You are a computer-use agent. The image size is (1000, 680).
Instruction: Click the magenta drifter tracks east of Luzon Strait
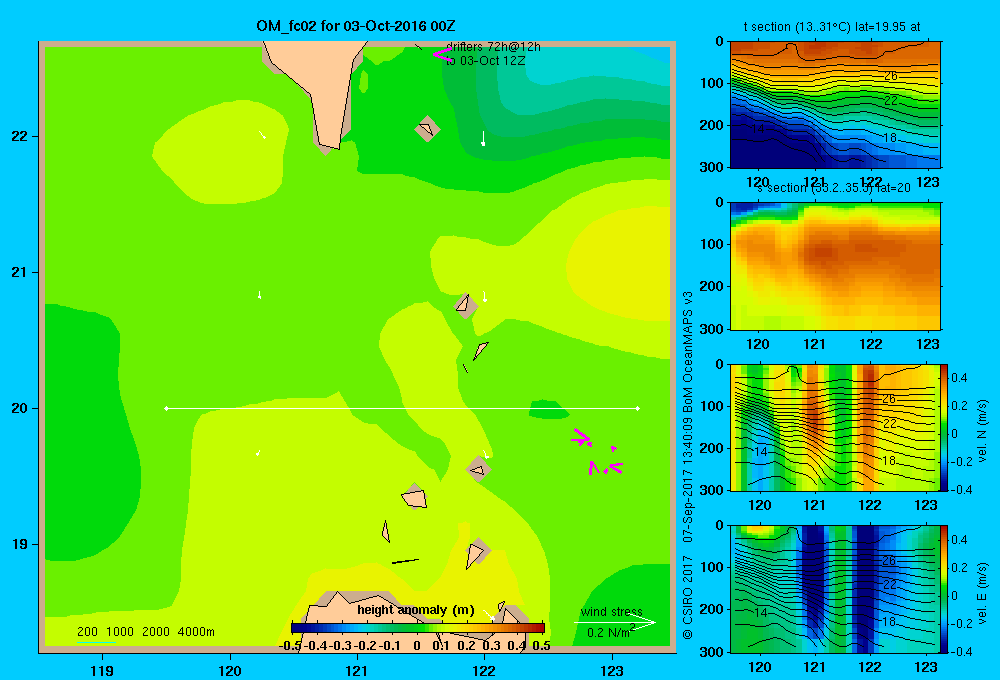[x=598, y=451]
